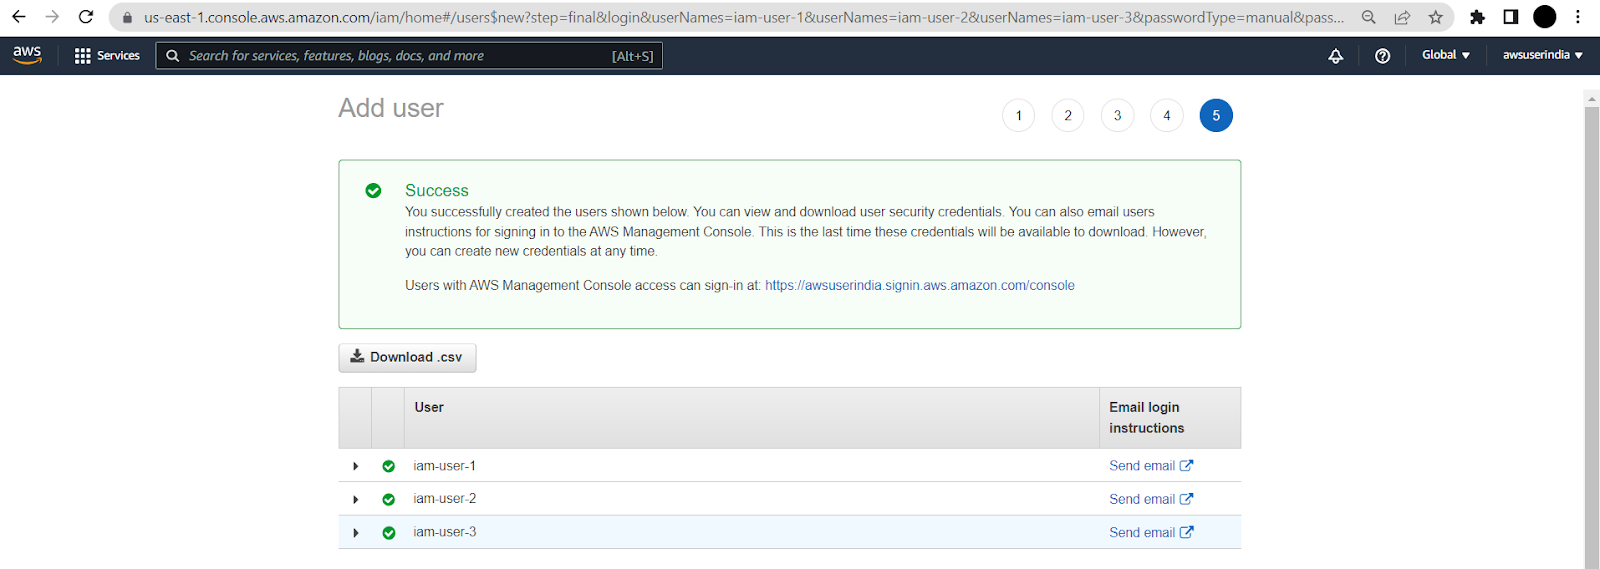
Task: Click the AWS logo home icon
Action: click(x=27, y=55)
